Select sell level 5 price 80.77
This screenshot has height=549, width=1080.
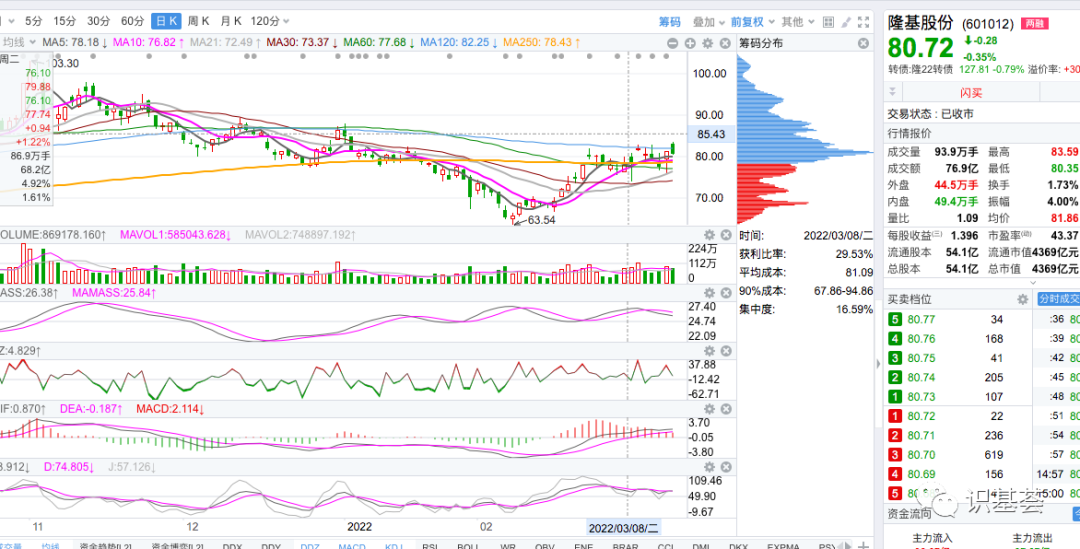pyautogui.click(x=920, y=319)
